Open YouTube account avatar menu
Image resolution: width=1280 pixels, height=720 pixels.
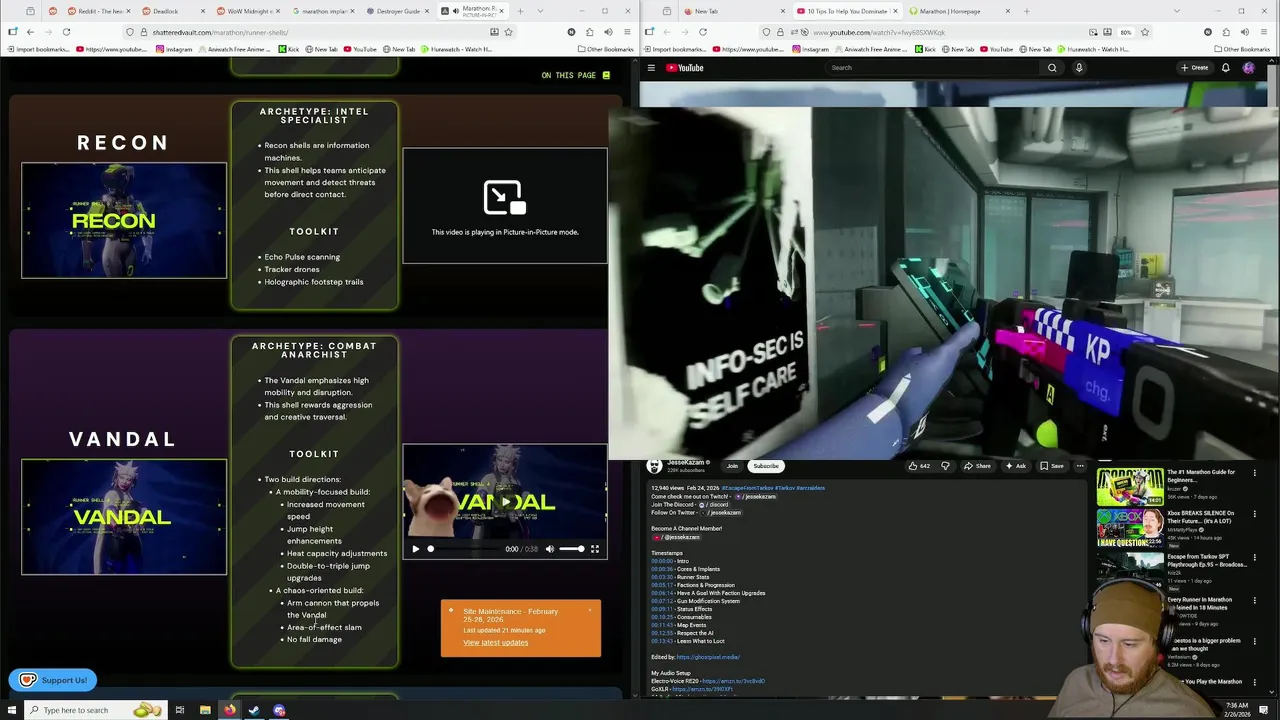coord(1249,68)
